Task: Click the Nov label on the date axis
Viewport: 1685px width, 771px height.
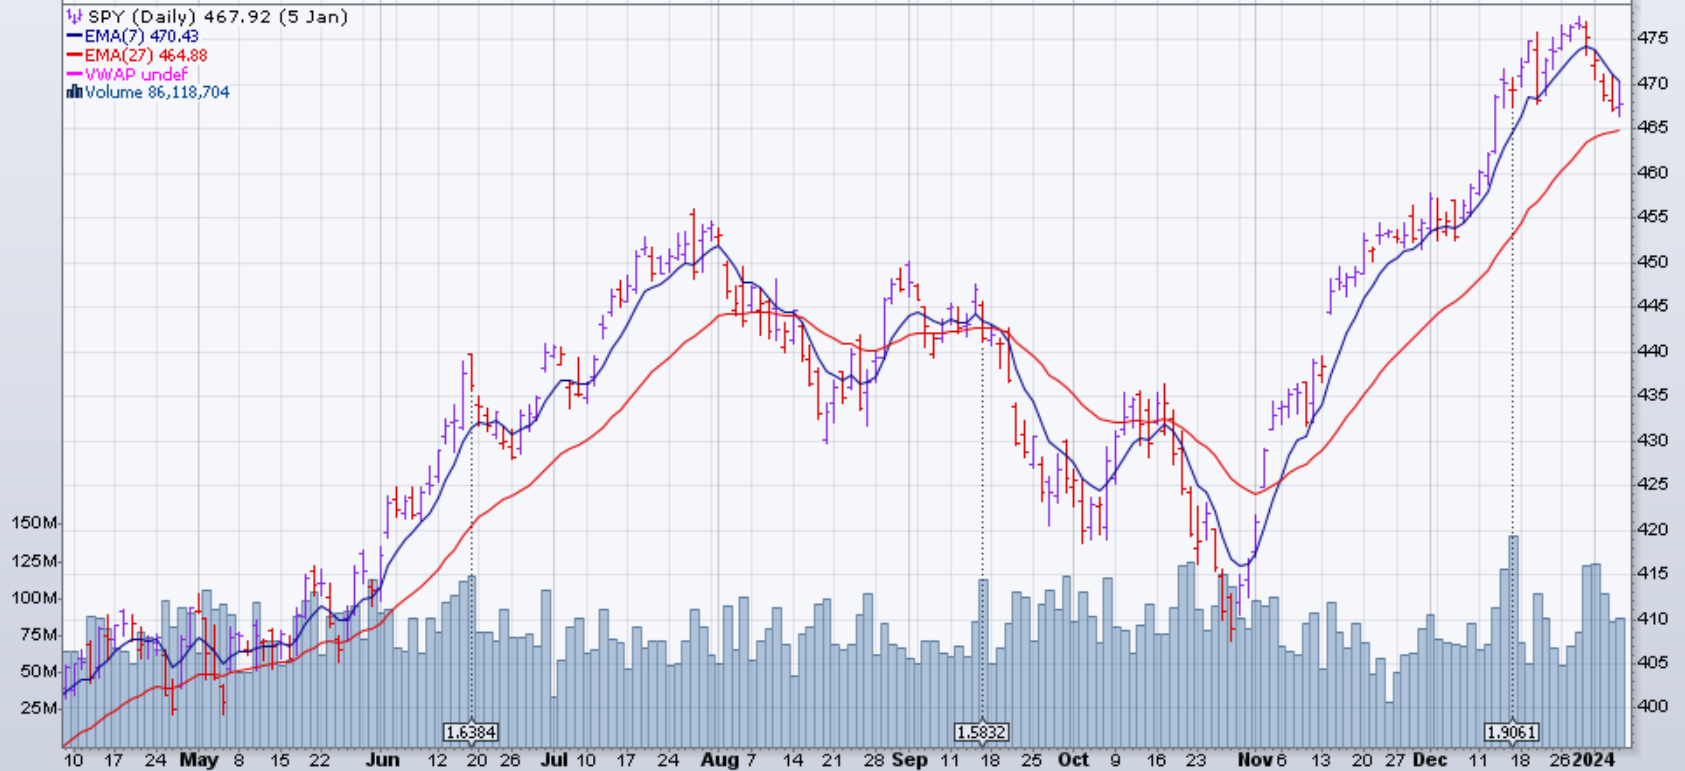Action: [x=1254, y=760]
